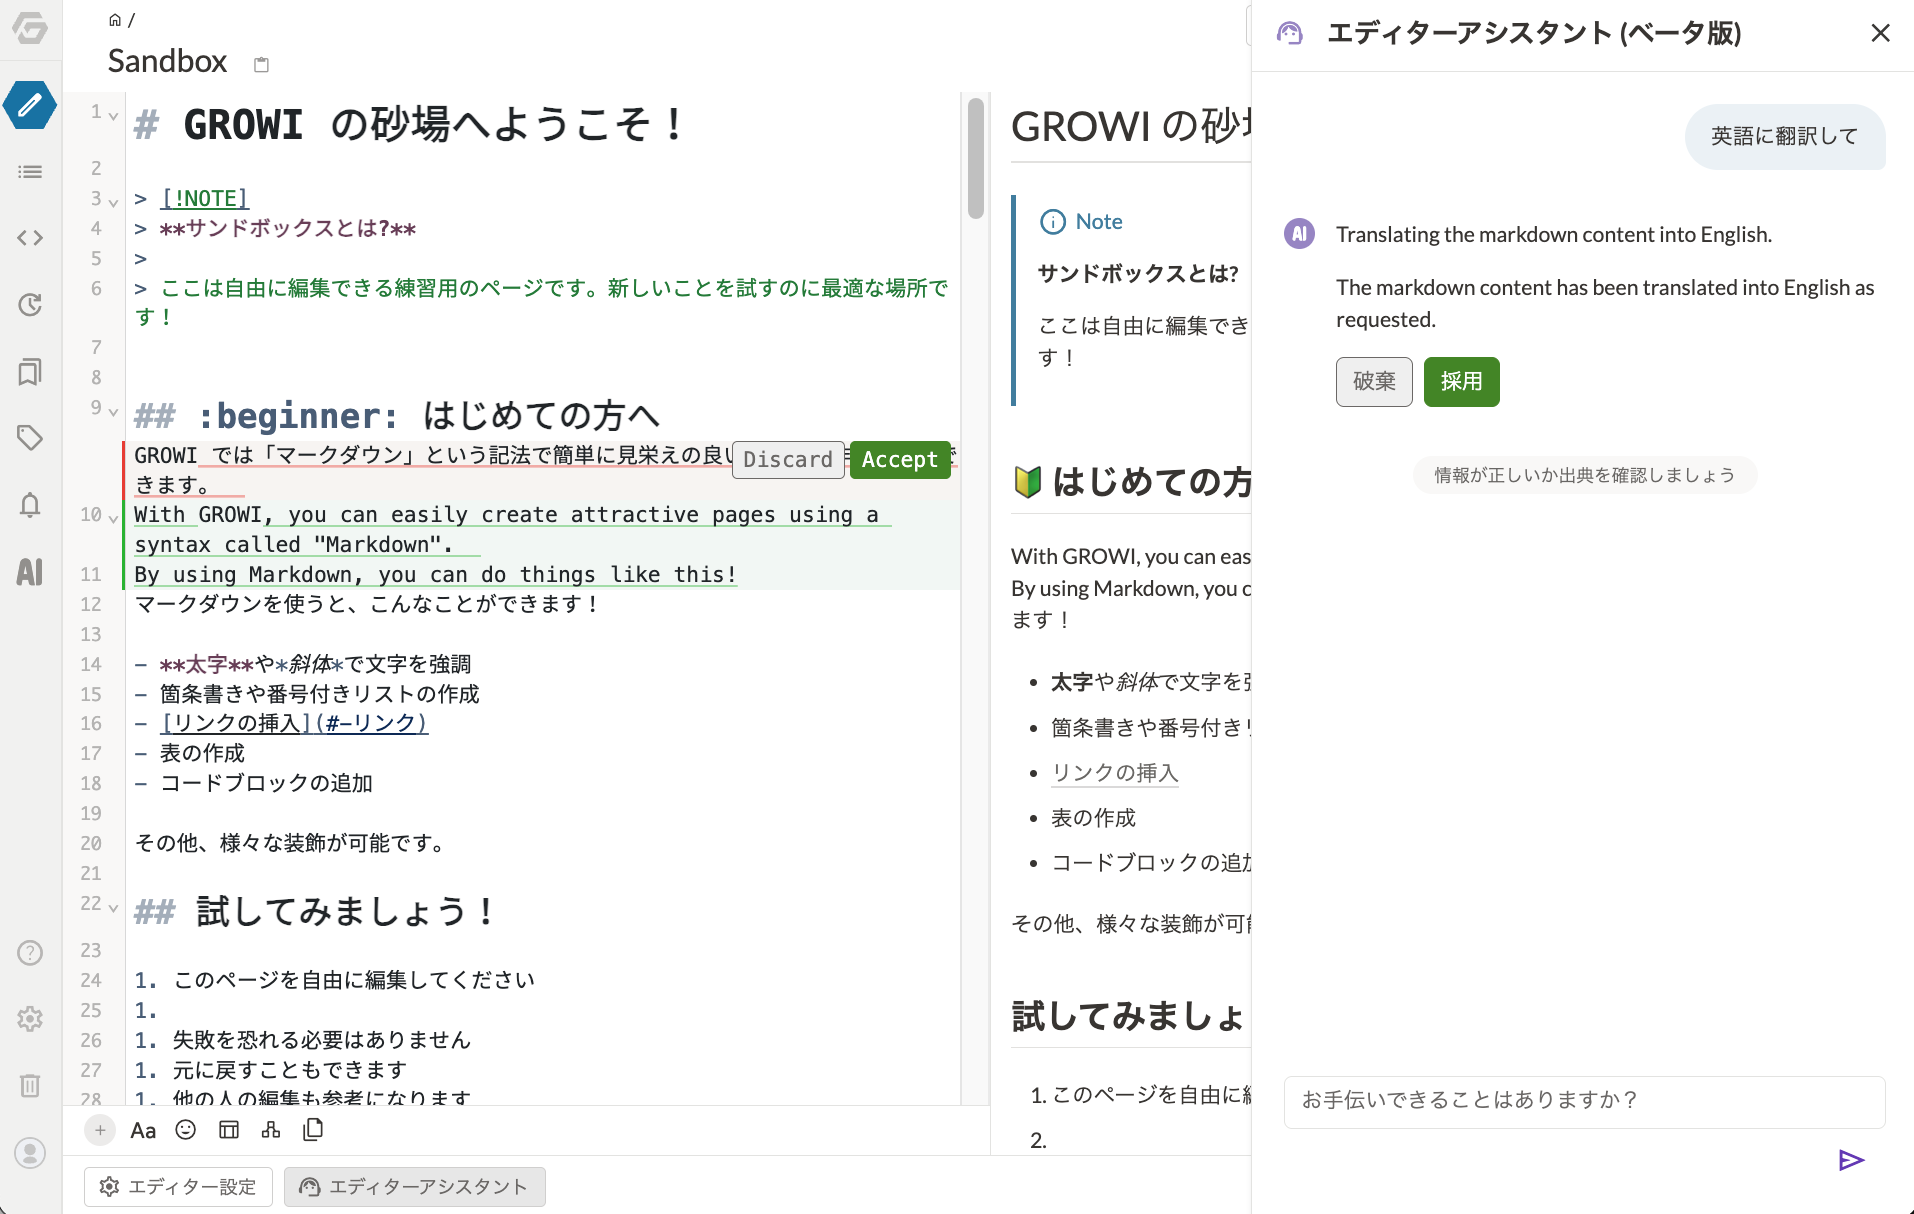The image size is (1914, 1214).
Task: Click the green Accept button in editor
Action: [899, 460]
